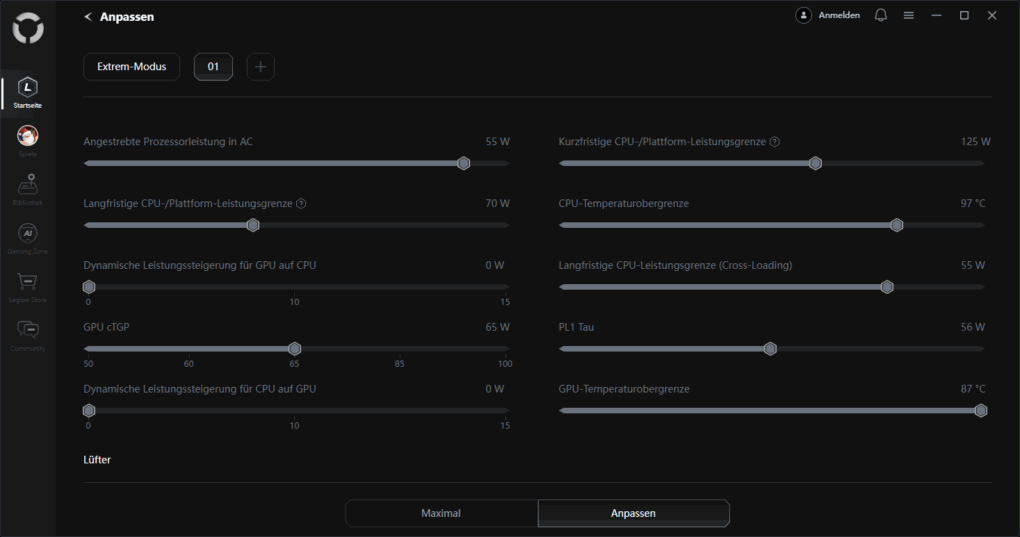Open AI Gaming Zone
Viewport: 1020px width, 537px height.
[x=27, y=238]
